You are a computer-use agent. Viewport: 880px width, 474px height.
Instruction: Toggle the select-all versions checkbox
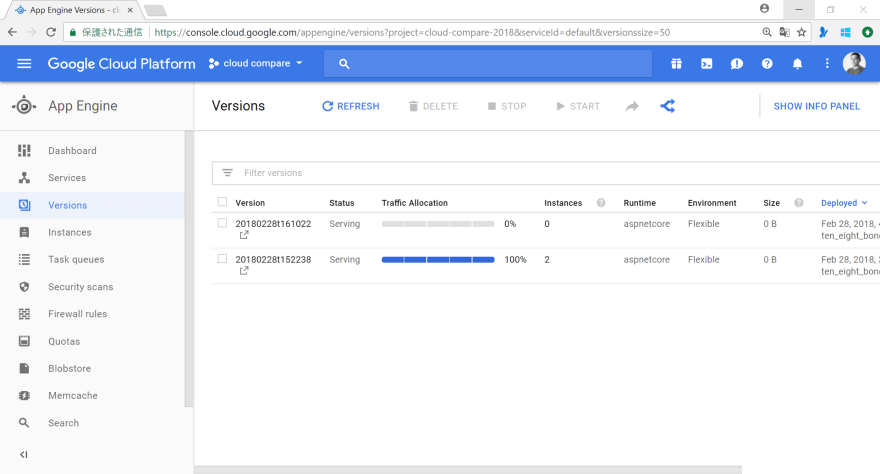[222, 202]
